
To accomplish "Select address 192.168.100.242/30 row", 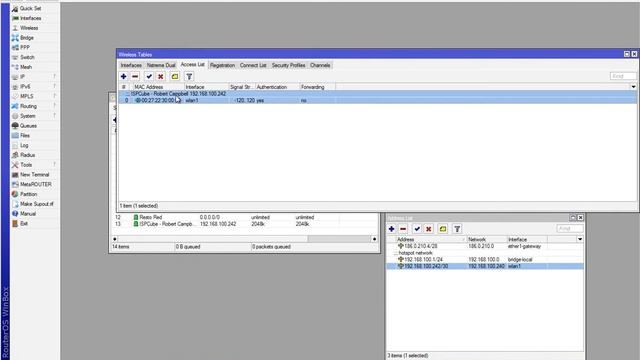I will (485, 266).
